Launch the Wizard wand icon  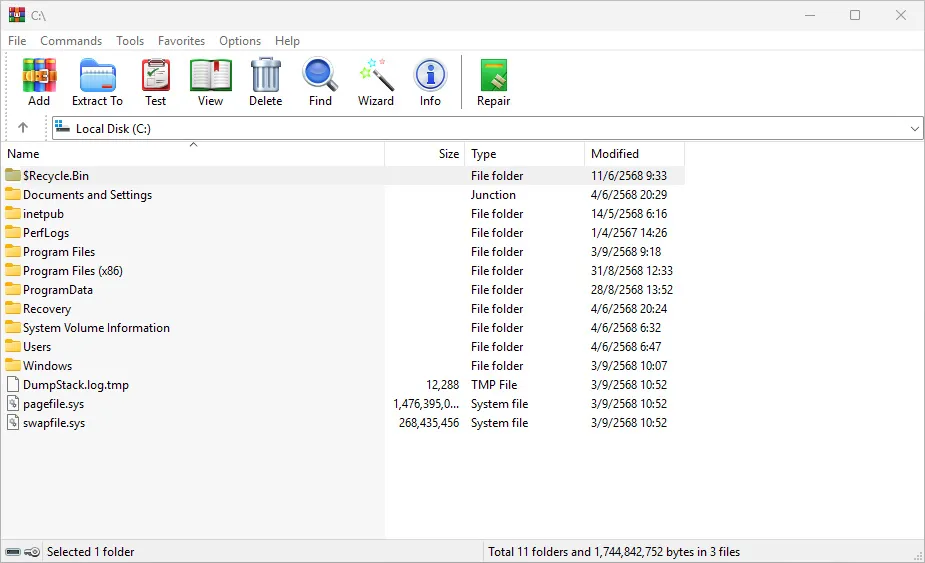coord(376,75)
